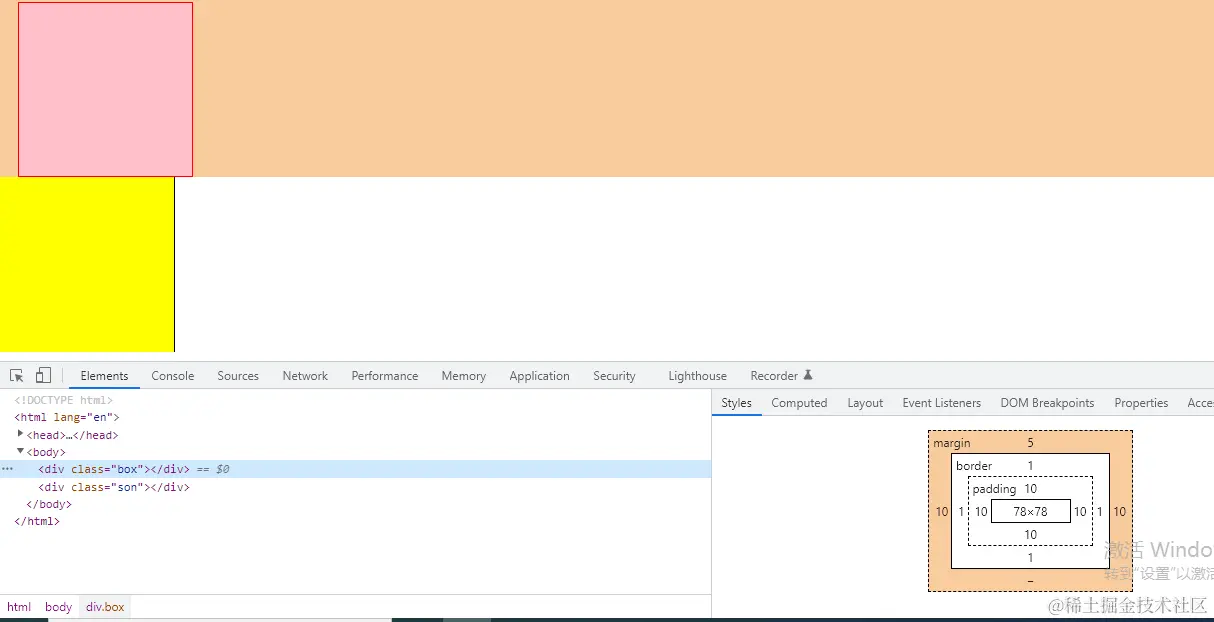Switch to the Network tab
Image resolution: width=1214 pixels, height=622 pixels.
coord(305,376)
